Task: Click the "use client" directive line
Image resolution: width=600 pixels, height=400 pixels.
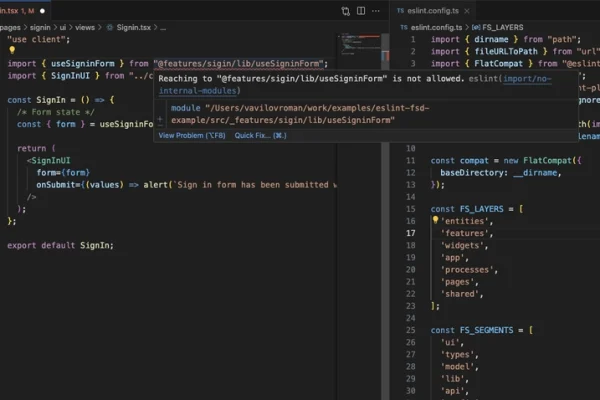Action: (39, 39)
